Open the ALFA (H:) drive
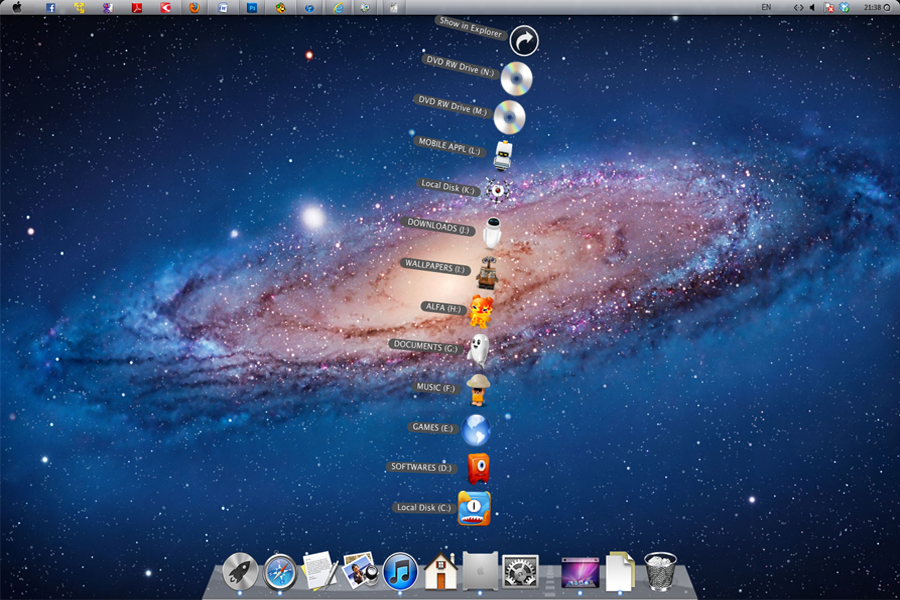900x600 pixels. (481, 312)
